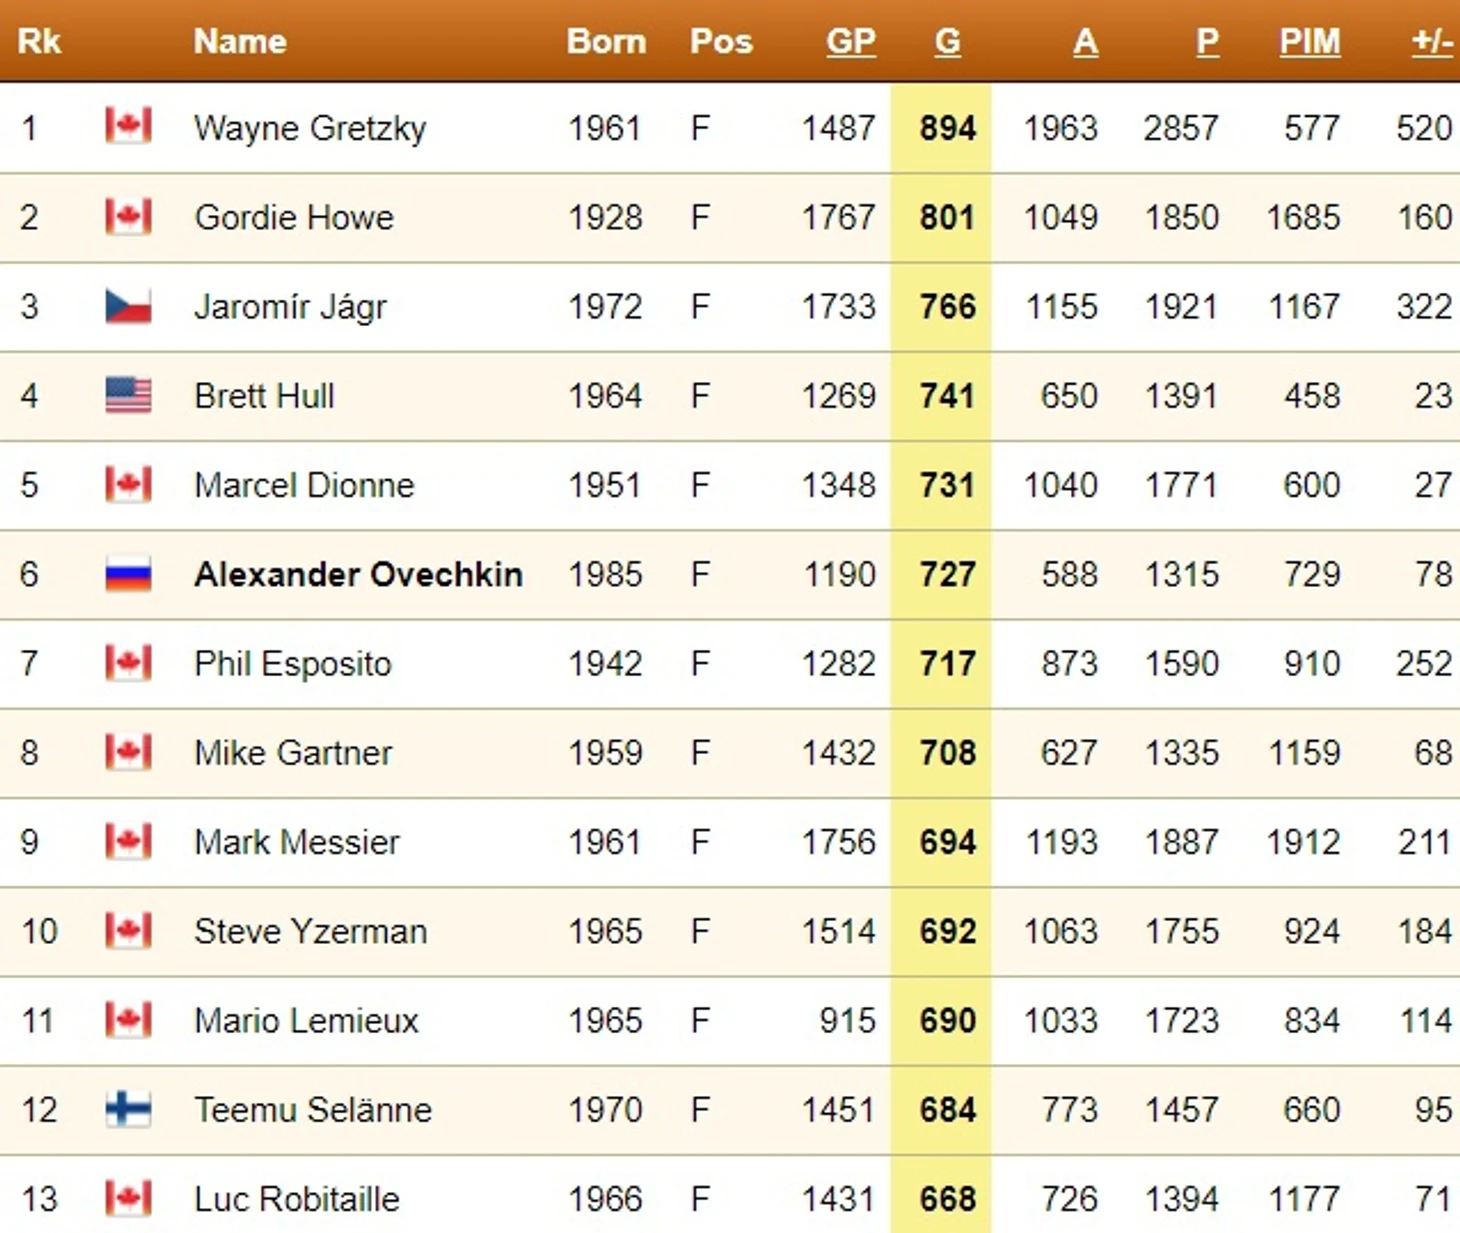Sort by the A assists column header

pyautogui.click(x=1085, y=42)
